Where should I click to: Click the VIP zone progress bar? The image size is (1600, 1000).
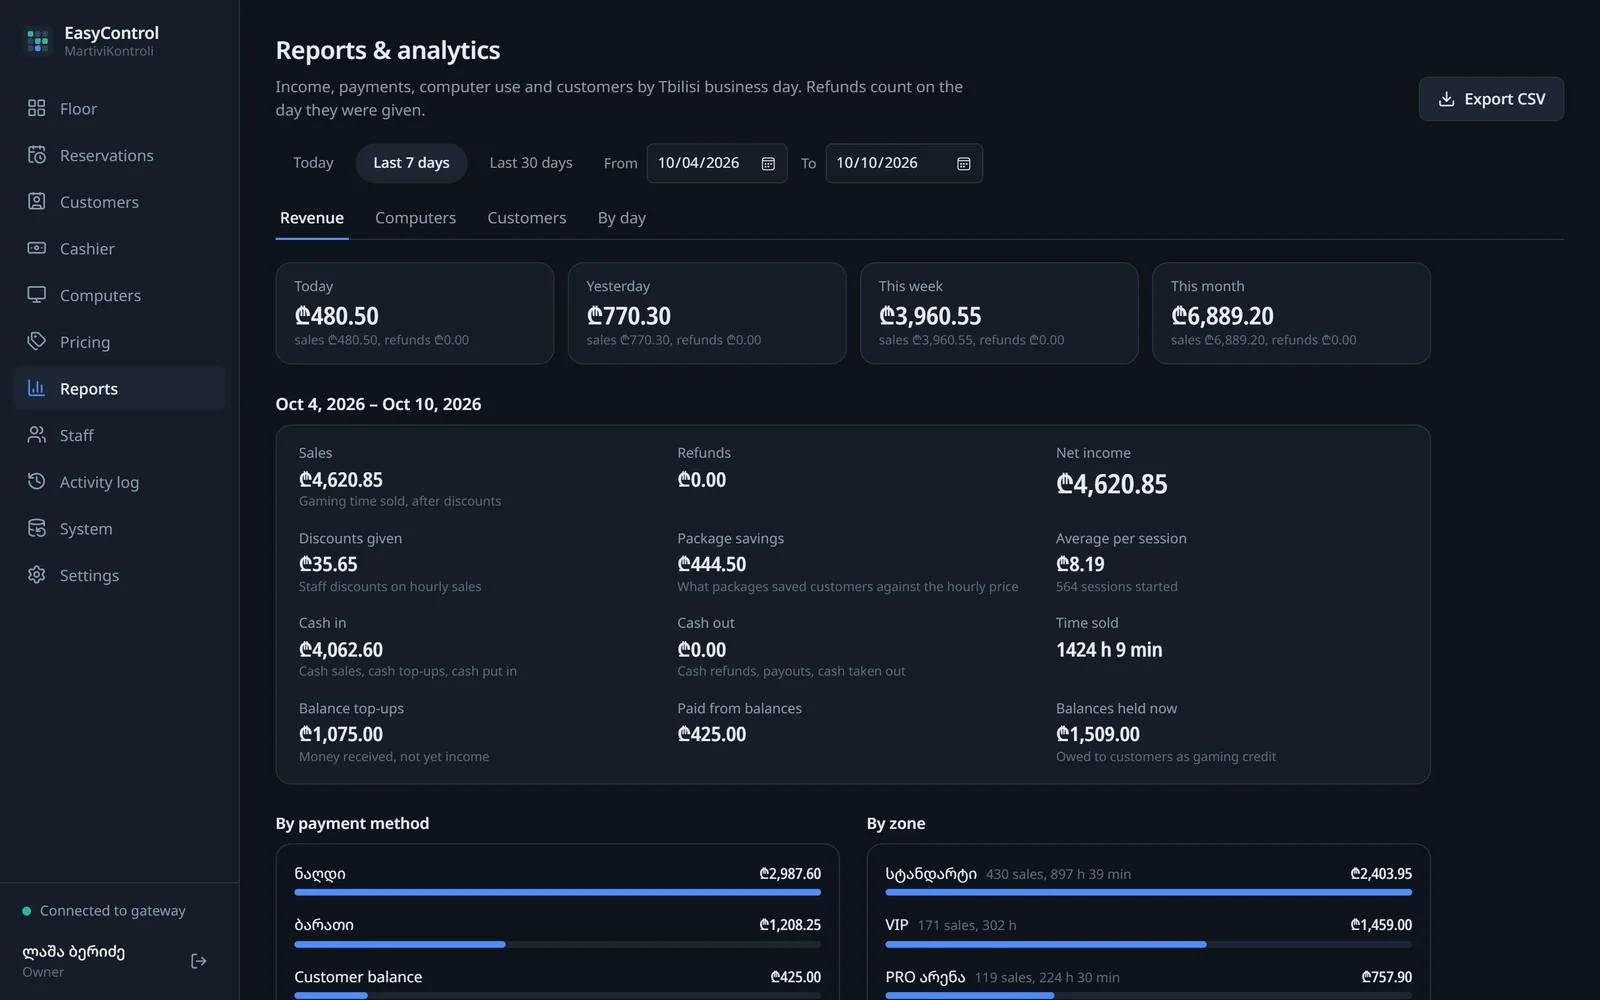coord(1148,944)
